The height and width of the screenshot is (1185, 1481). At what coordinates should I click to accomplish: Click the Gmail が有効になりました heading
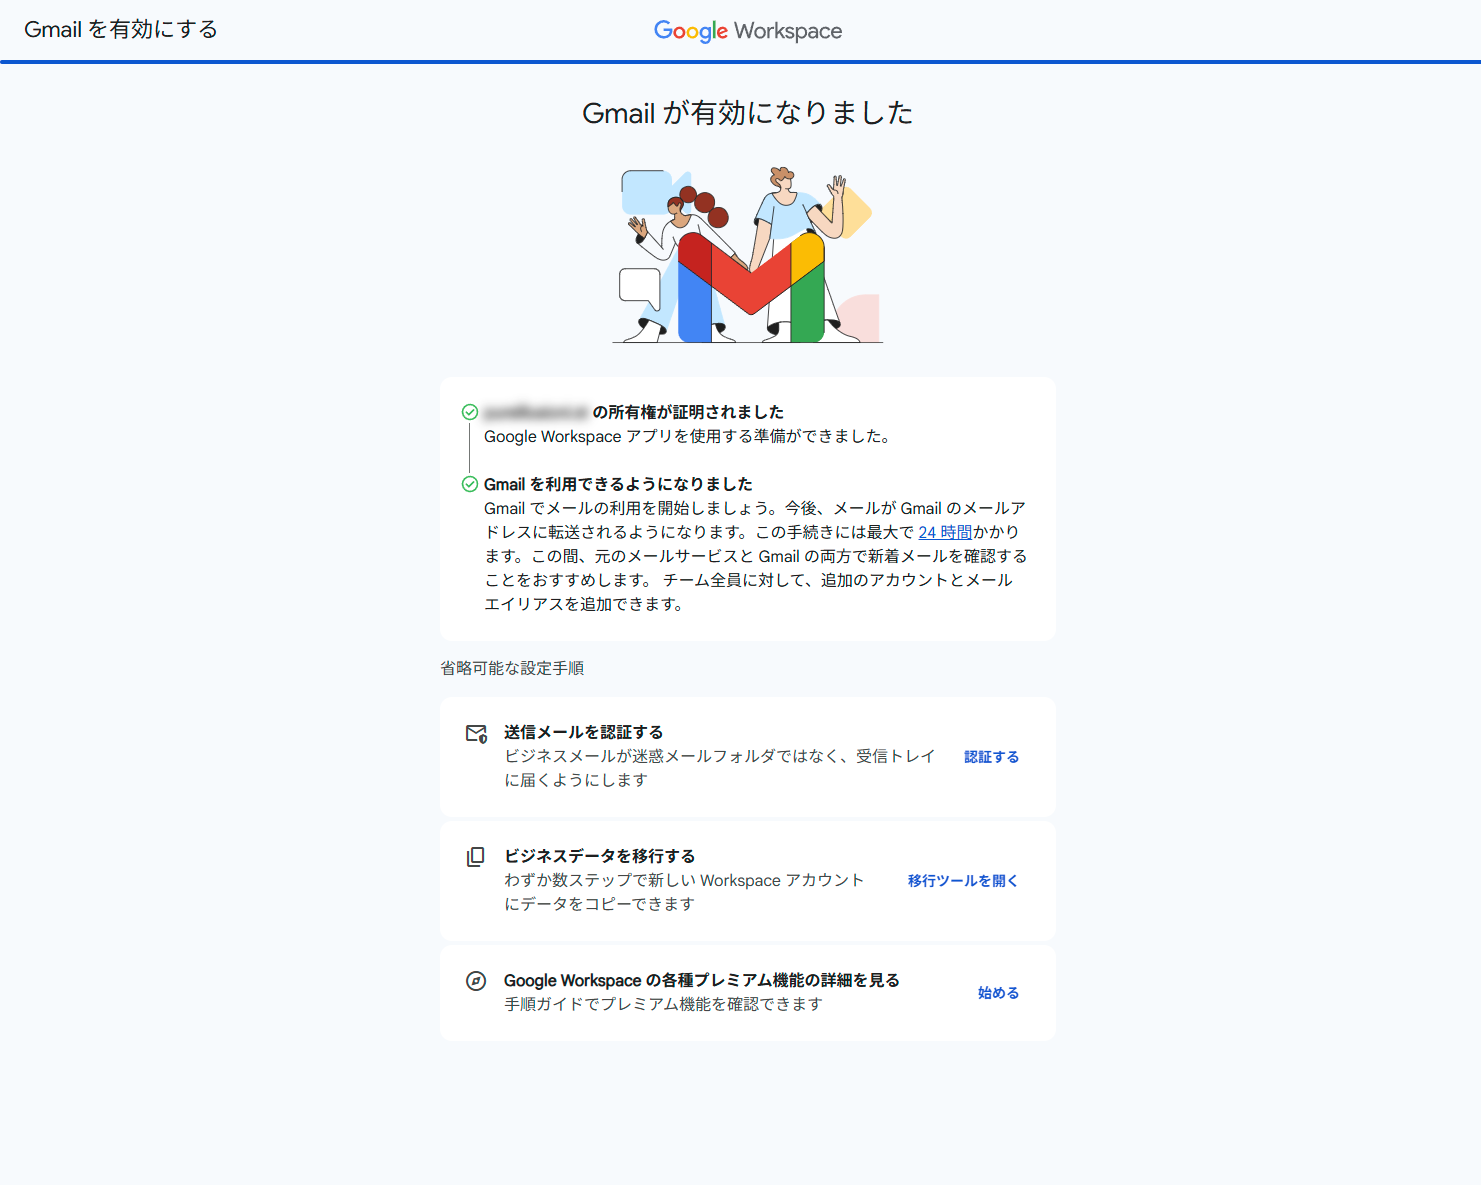coord(747,113)
